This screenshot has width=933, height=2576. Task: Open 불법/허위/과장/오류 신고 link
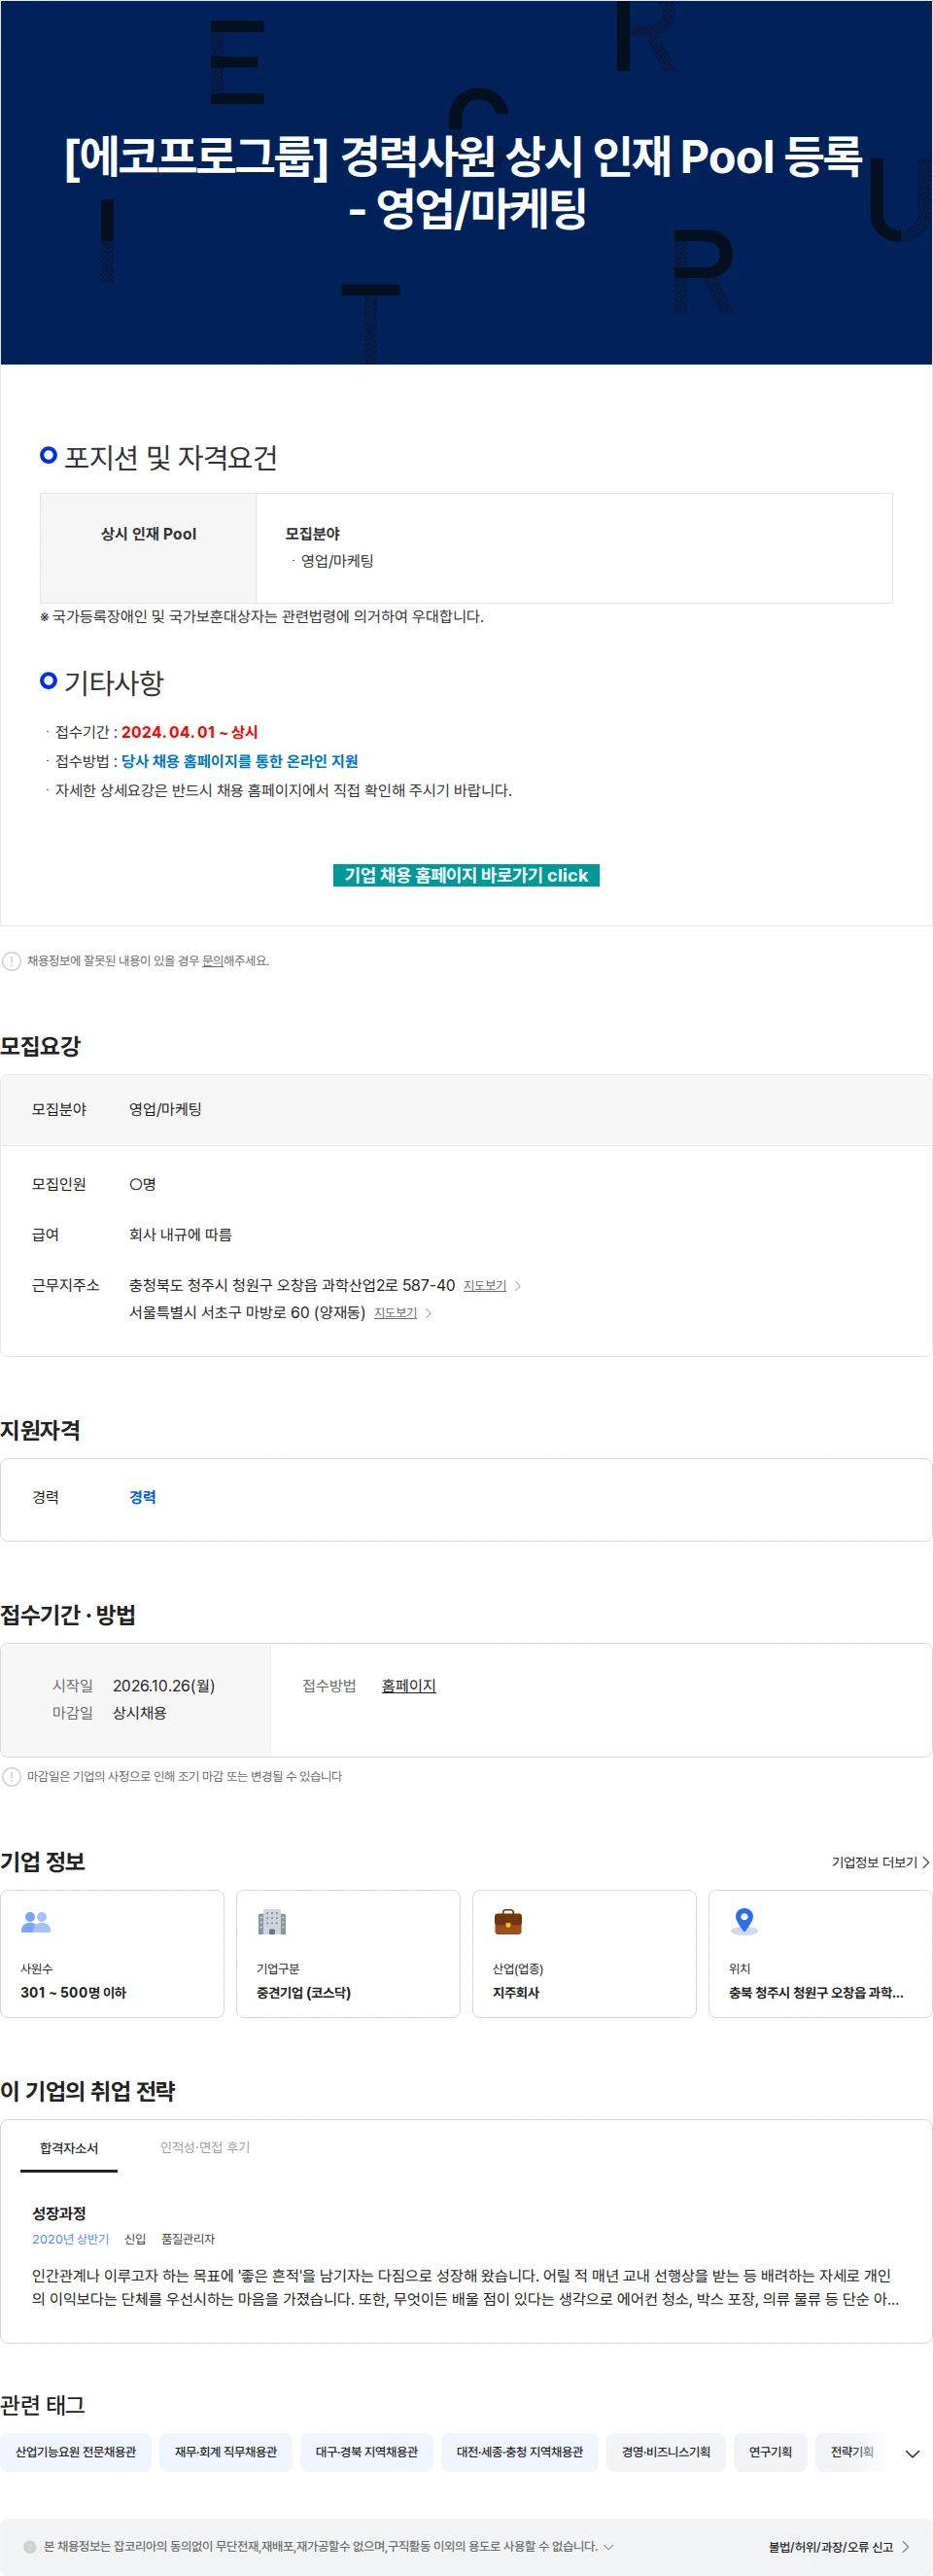click(831, 2547)
